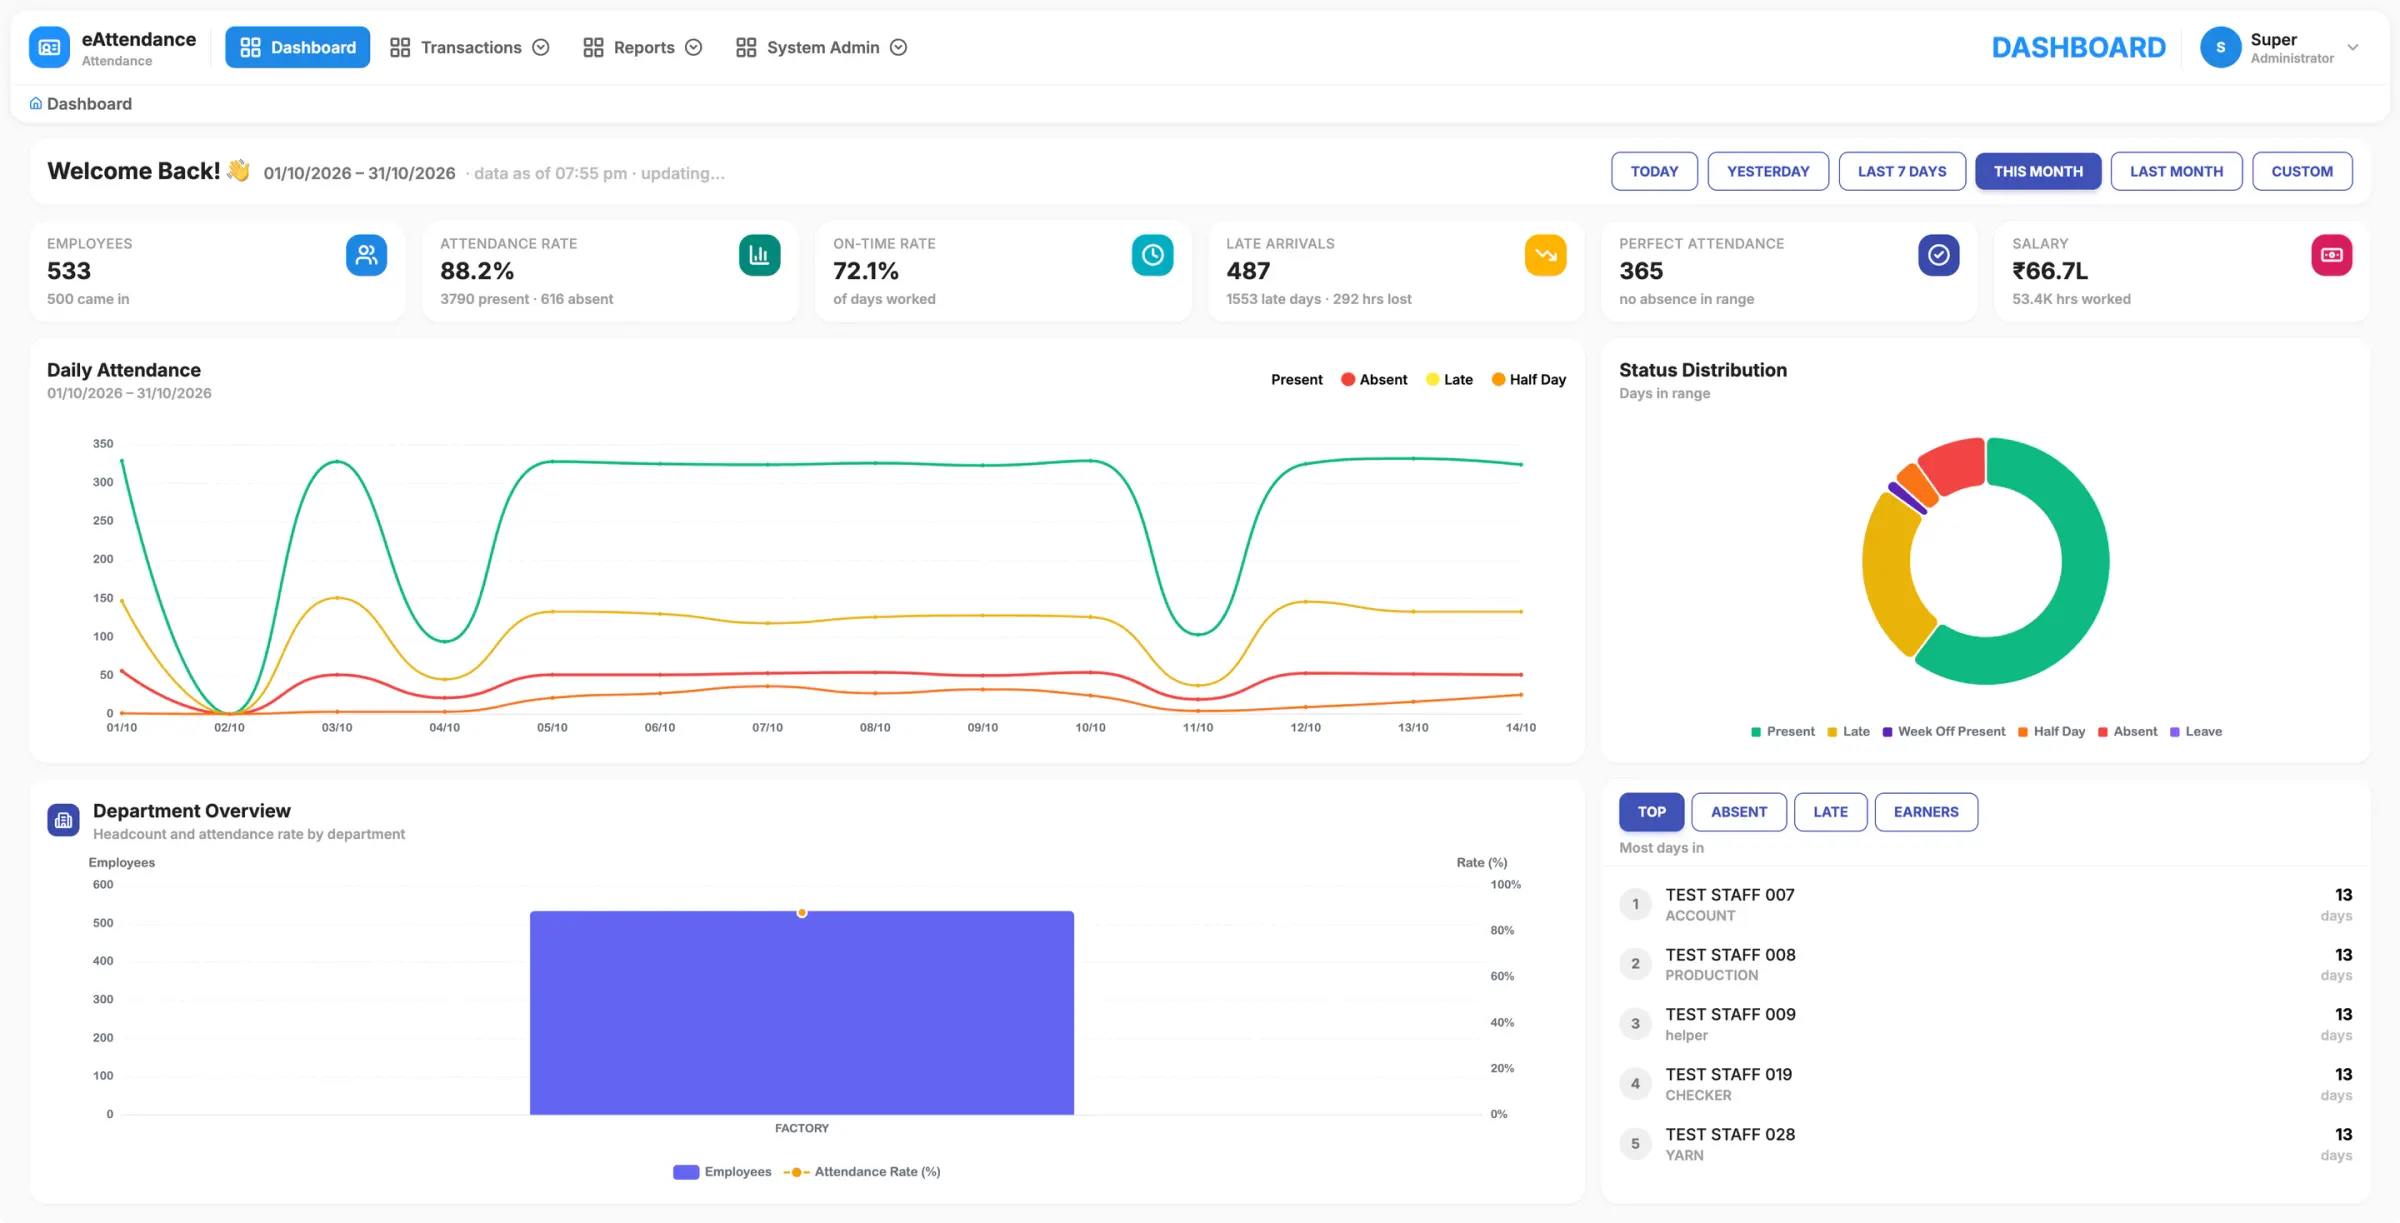The width and height of the screenshot is (2400, 1223).
Task: Click the Employees card people icon
Action: click(x=366, y=255)
